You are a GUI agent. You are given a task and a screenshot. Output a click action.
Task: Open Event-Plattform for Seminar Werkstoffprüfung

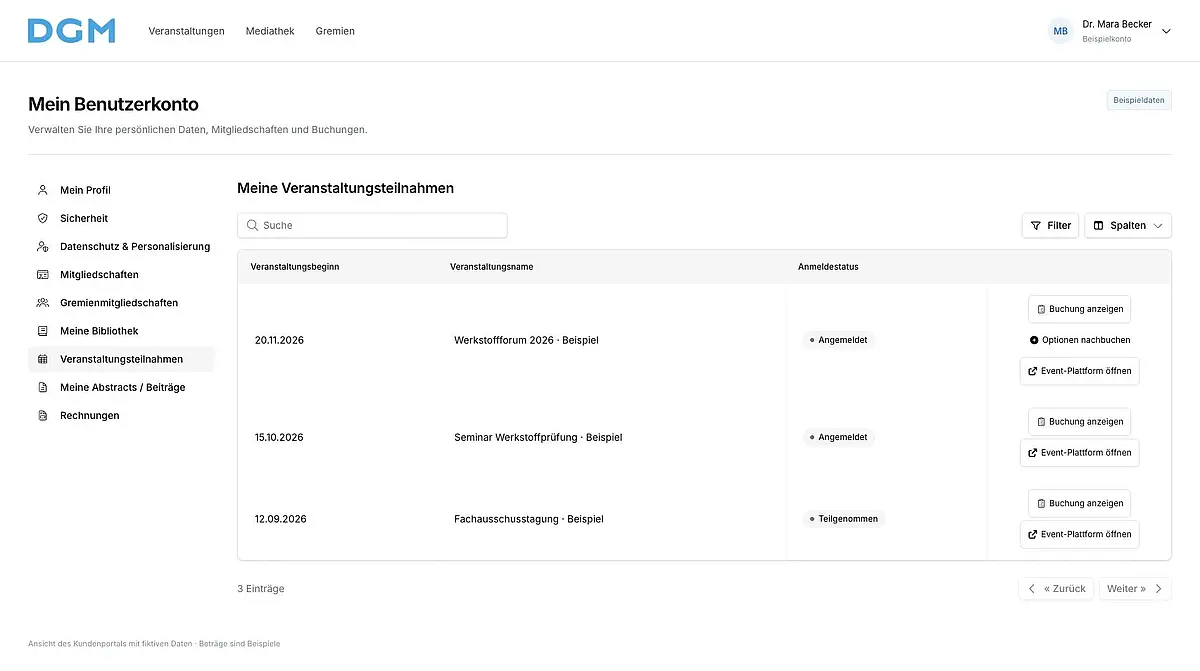[x=1079, y=452]
